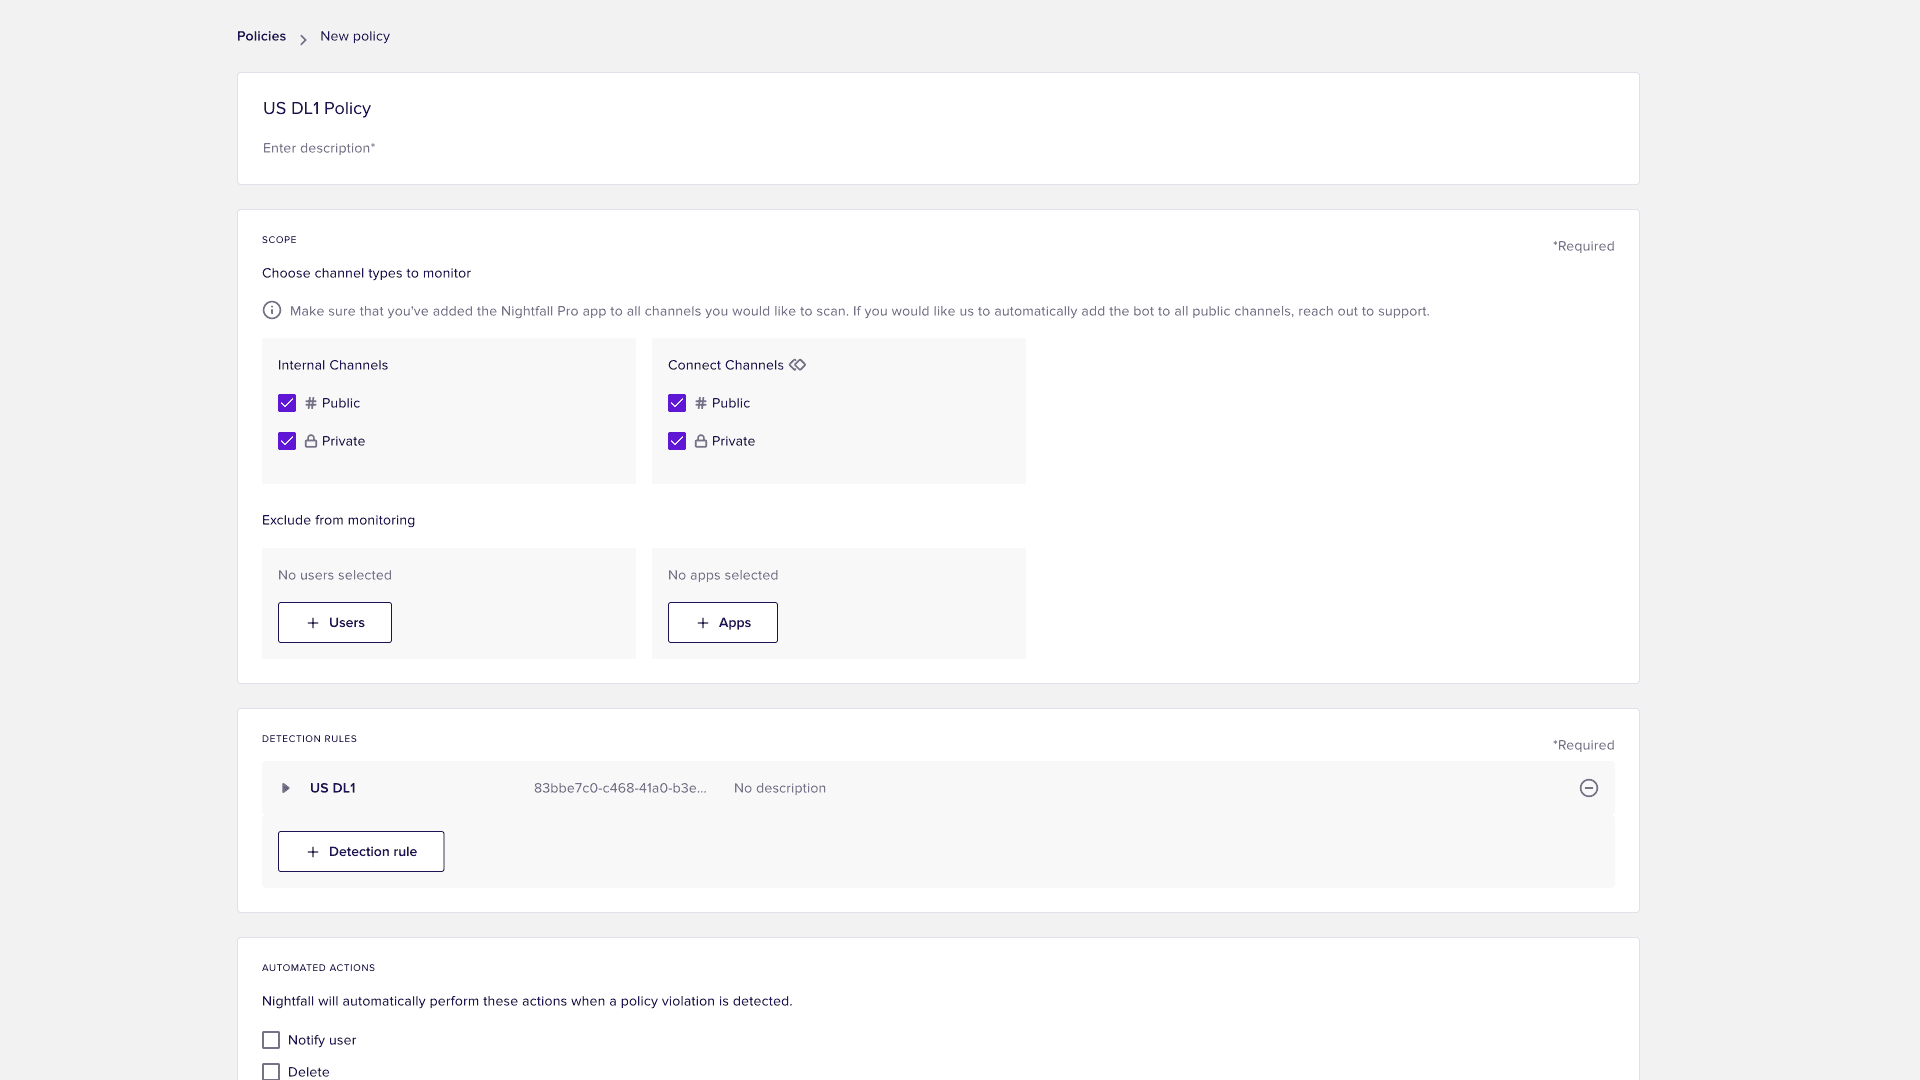Image resolution: width=1920 pixels, height=1080 pixels.
Task: Click the SCOPE section label
Action: pos(279,240)
